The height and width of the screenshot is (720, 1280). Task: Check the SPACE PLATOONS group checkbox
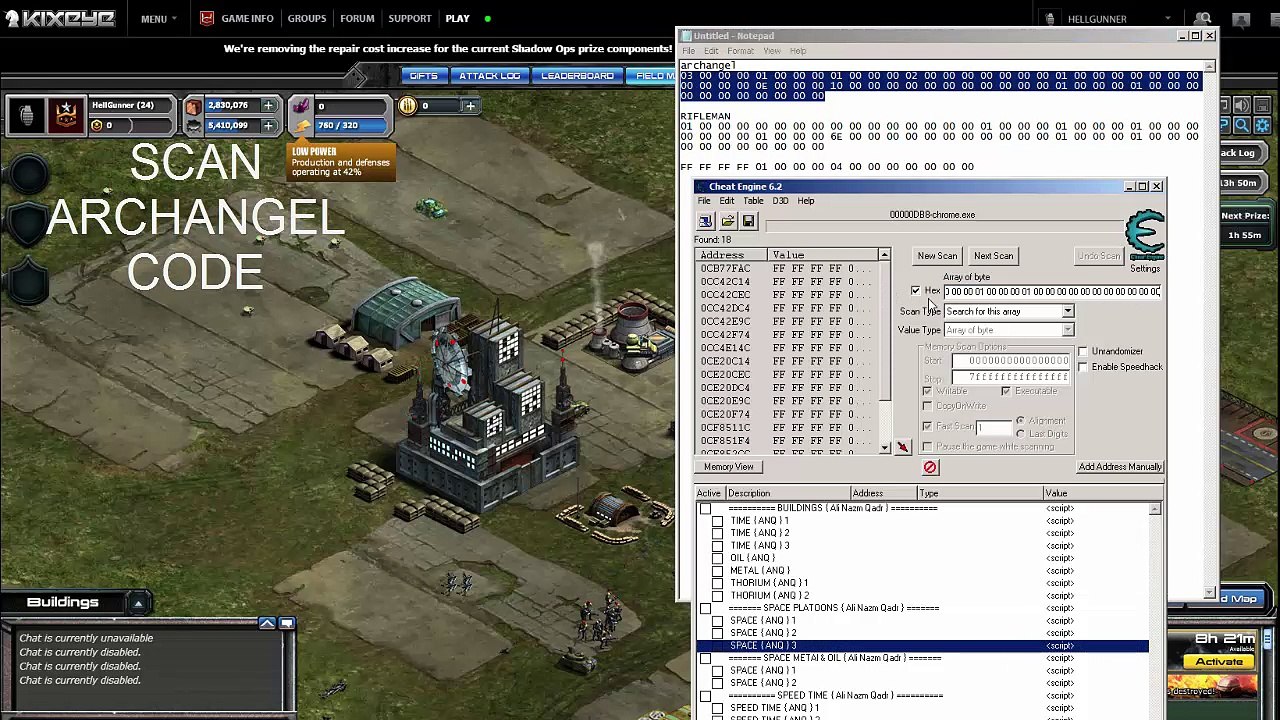pyautogui.click(x=705, y=608)
